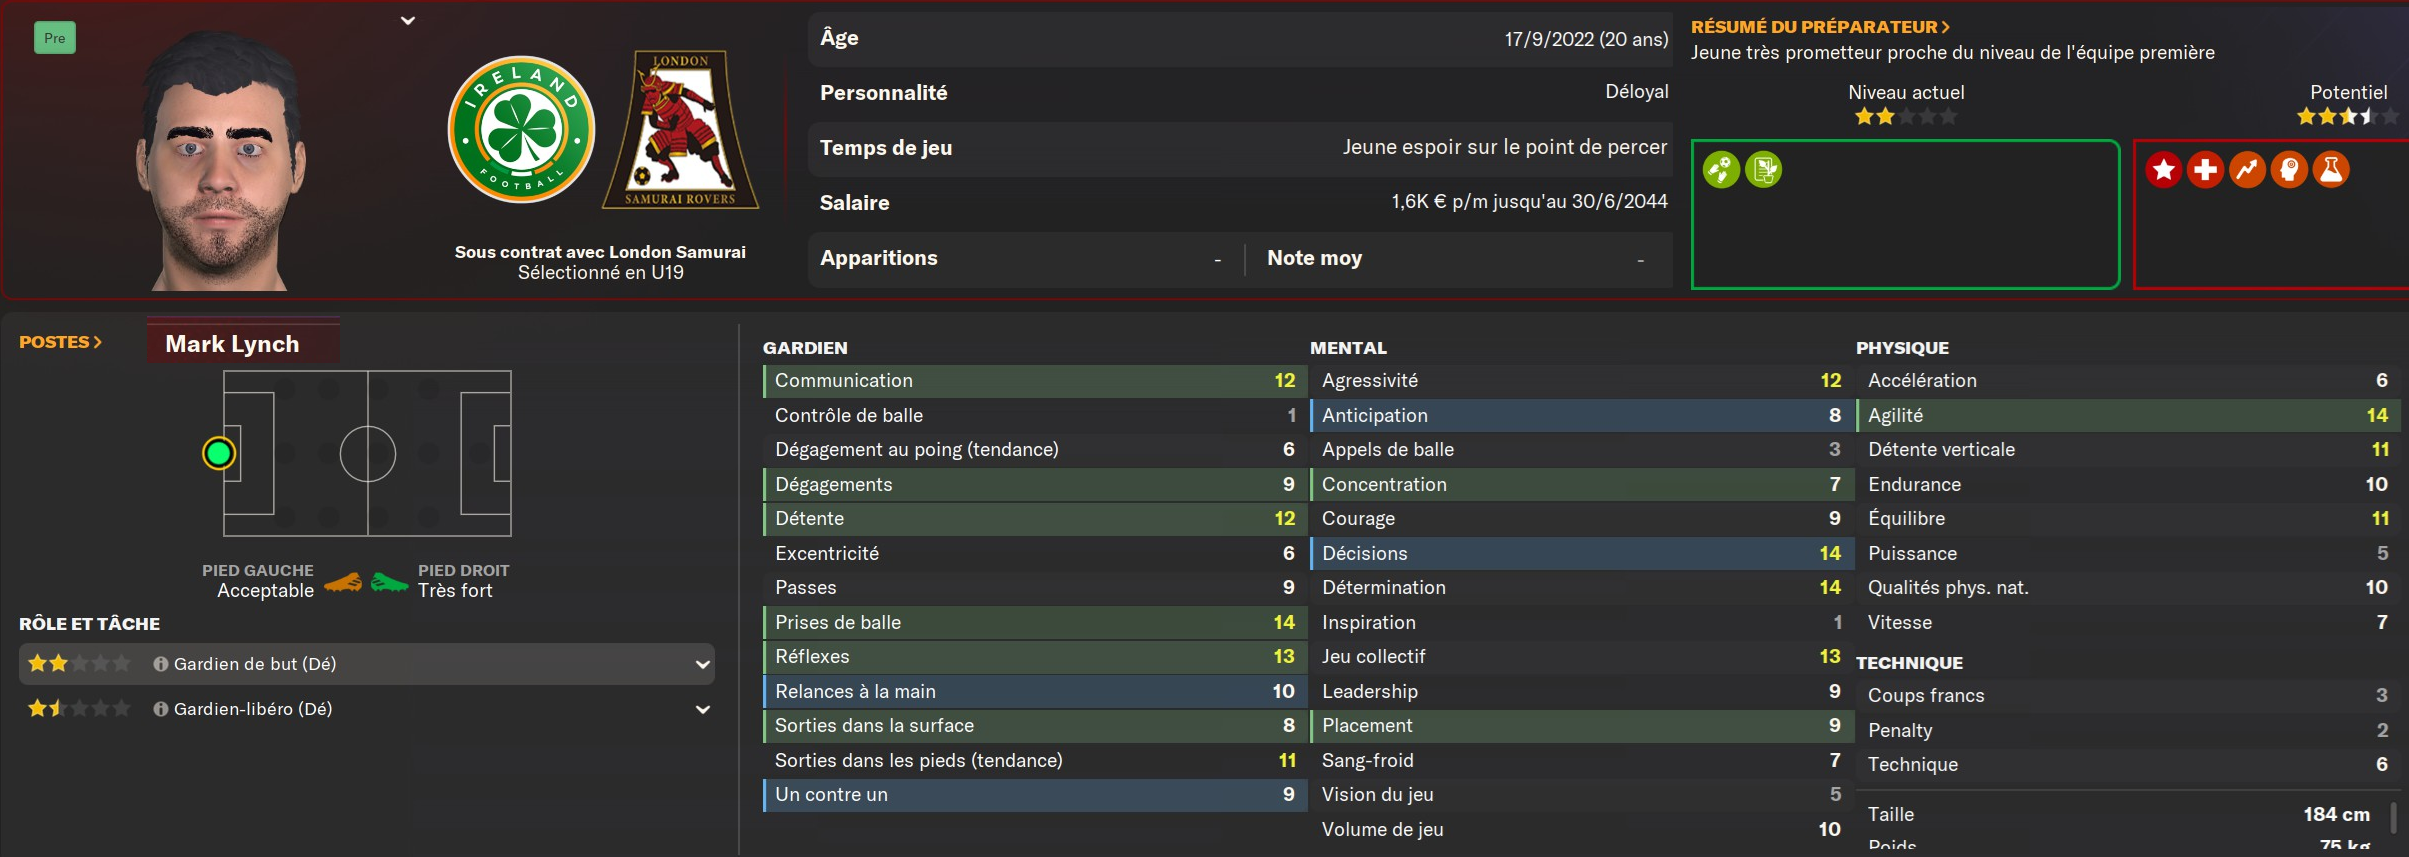Screen dimensions: 2409x857
Task: Expand the Gardien-libéro (Dé) role chevron
Action: [x=702, y=709]
